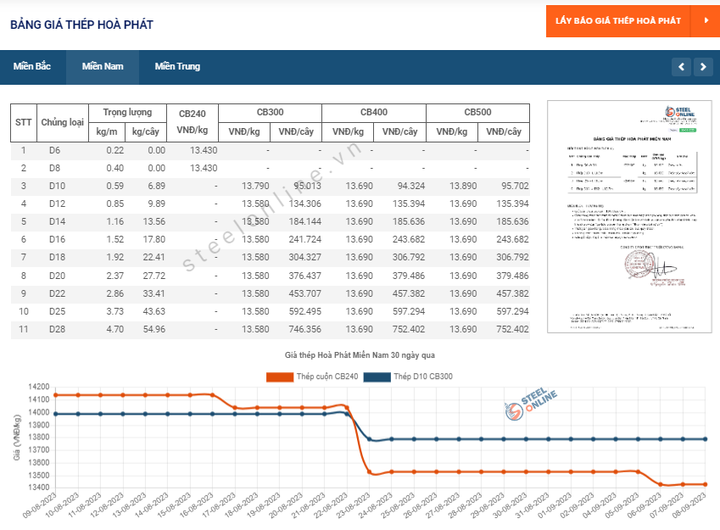
Task: Select the D12 row label
Action: [x=57, y=204]
